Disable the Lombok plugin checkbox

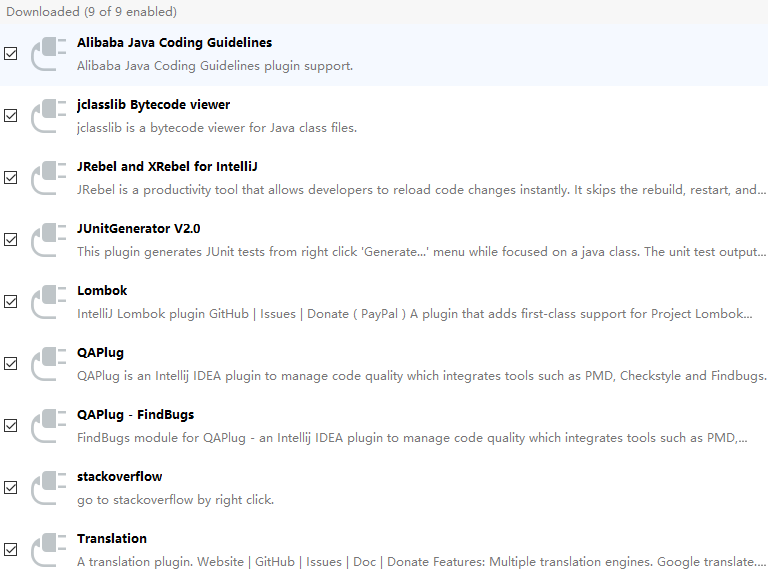[11, 302]
